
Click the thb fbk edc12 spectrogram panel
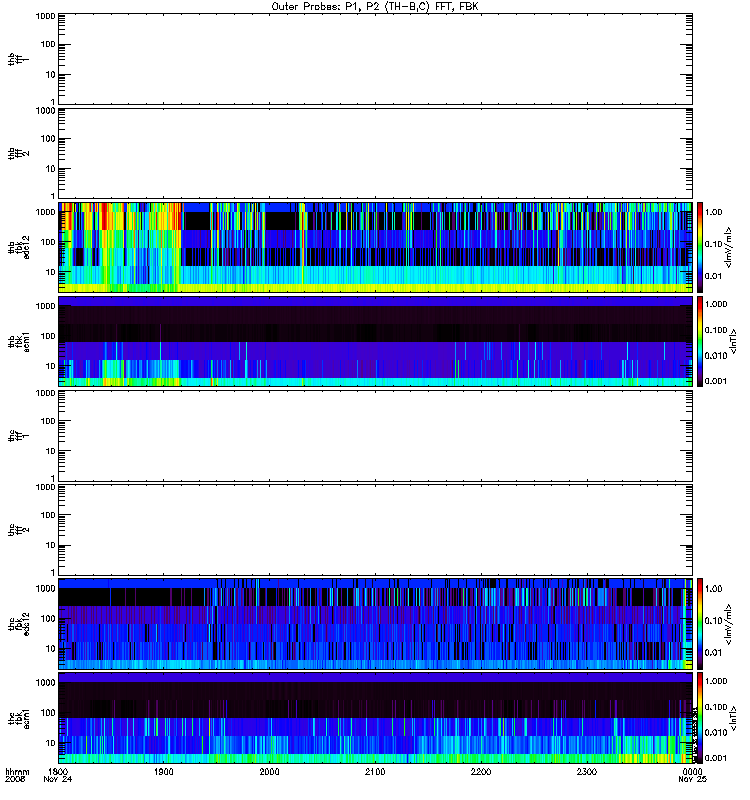375,247
